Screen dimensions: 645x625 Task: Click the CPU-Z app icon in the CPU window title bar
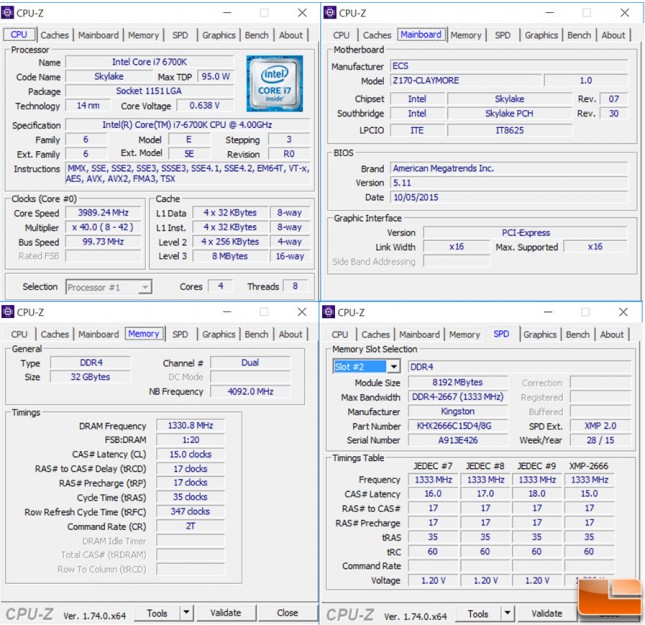(7, 13)
